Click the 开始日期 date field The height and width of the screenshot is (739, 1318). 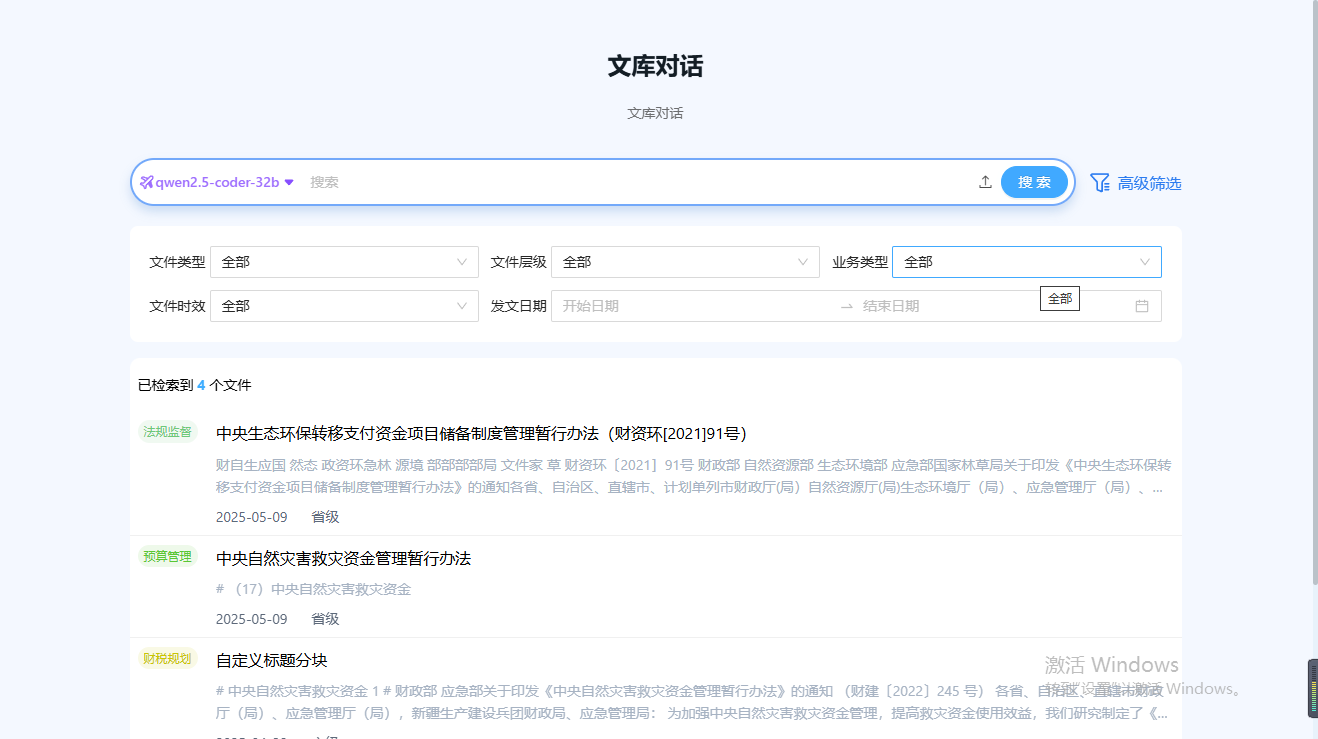[690, 306]
